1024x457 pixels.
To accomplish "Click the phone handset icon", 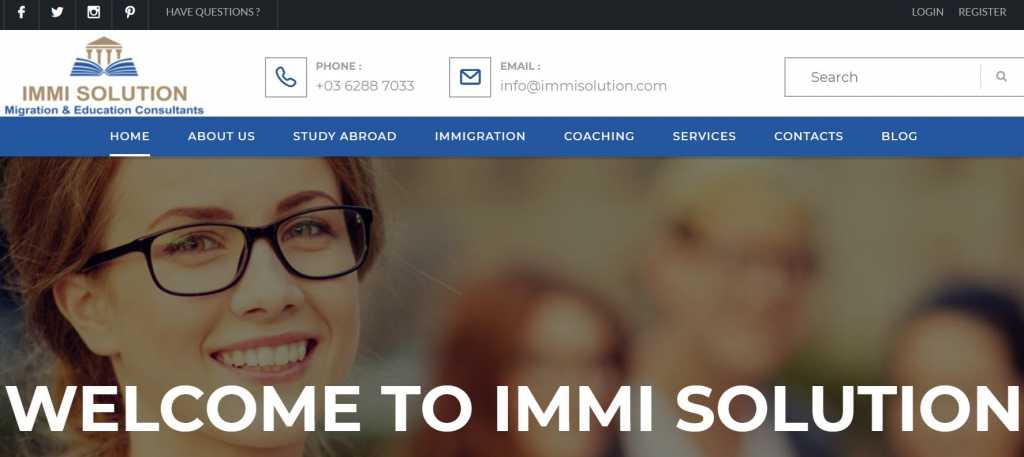I will pos(285,77).
